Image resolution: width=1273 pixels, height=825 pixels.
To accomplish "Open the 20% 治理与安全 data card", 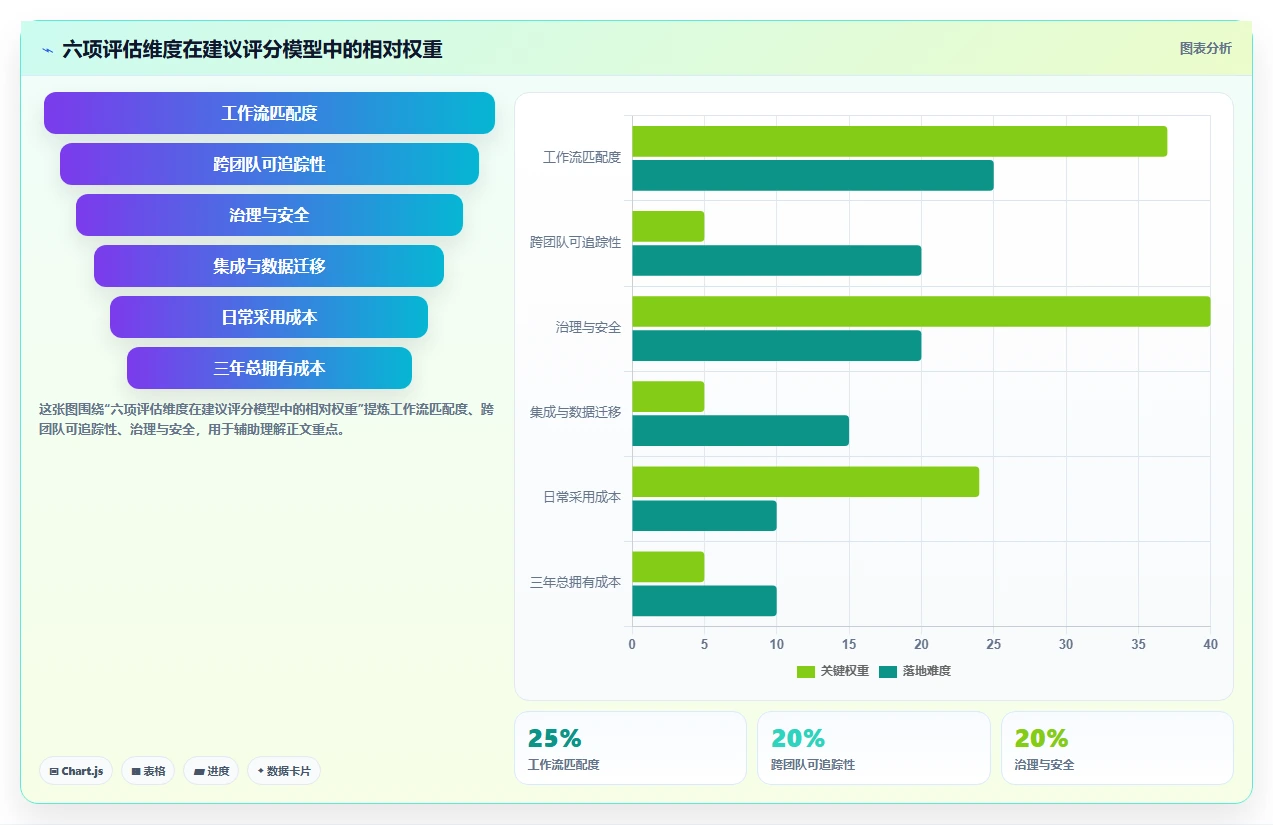I will (x=1117, y=748).
